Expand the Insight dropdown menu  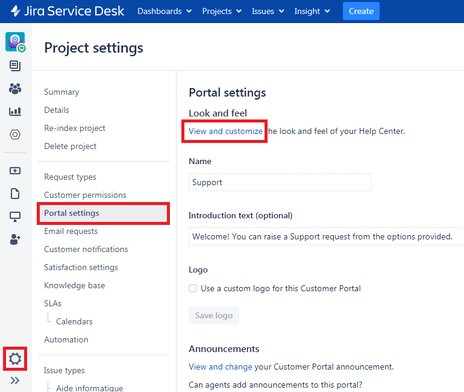click(312, 11)
